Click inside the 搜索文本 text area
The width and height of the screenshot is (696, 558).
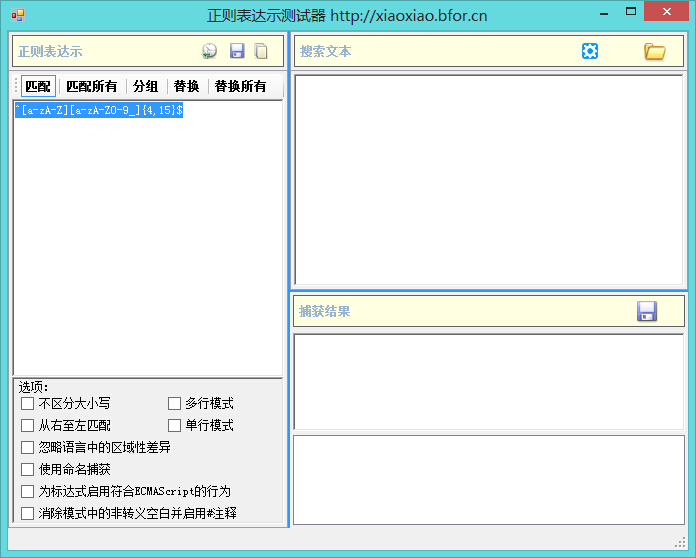click(488, 180)
